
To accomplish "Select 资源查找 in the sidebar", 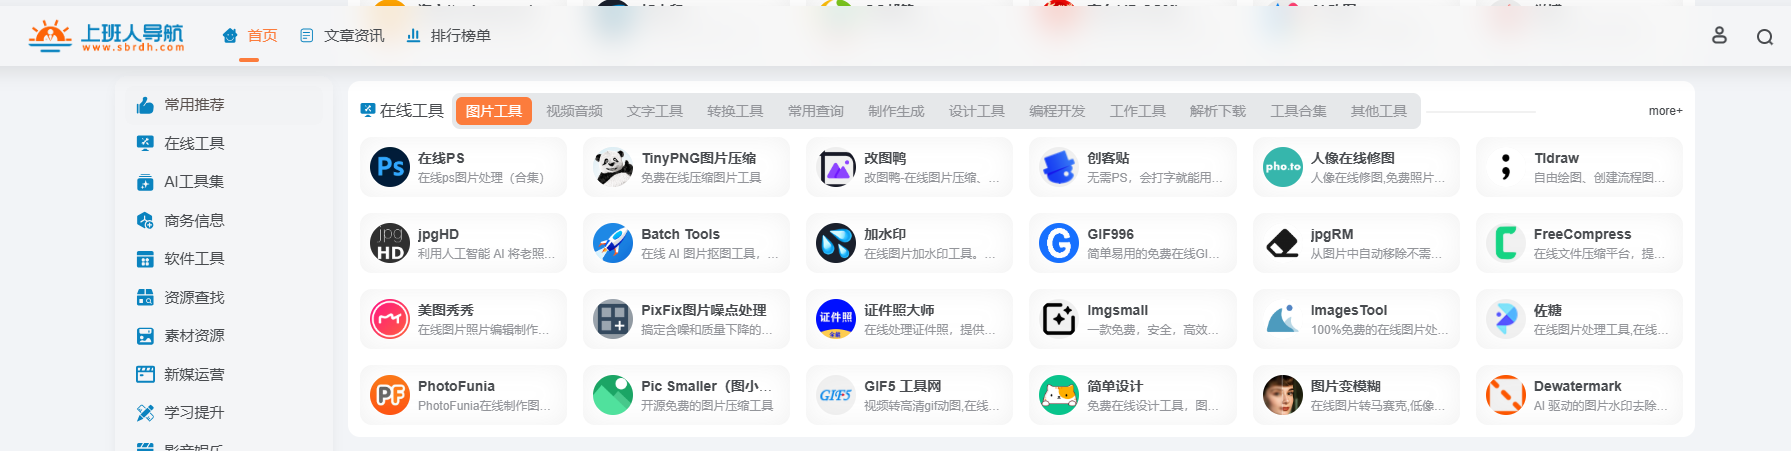I will pyautogui.click(x=180, y=297).
